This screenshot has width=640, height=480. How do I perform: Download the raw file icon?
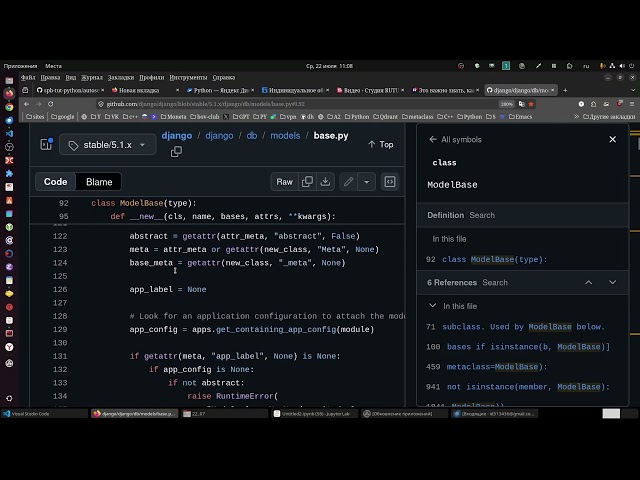tap(325, 182)
